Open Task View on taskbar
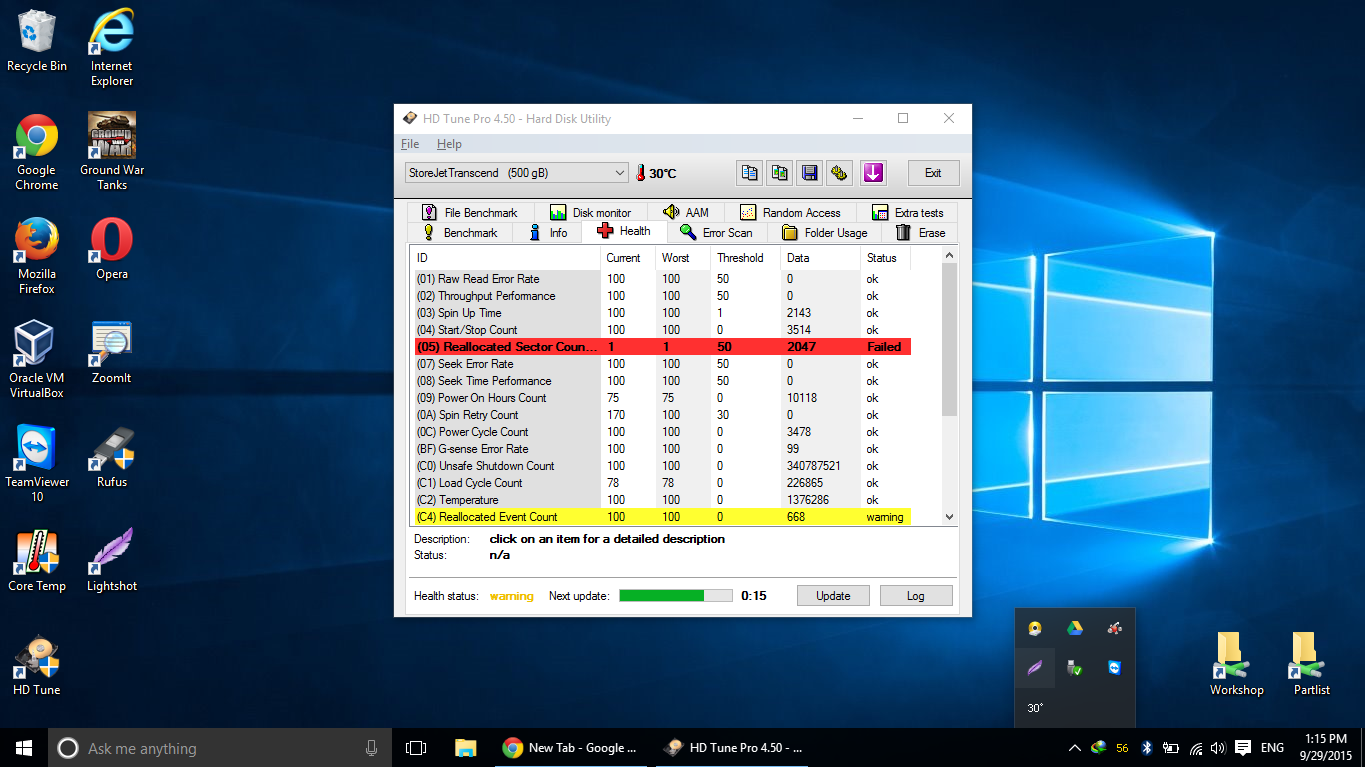Viewport: 1365px width, 767px height. pos(415,748)
